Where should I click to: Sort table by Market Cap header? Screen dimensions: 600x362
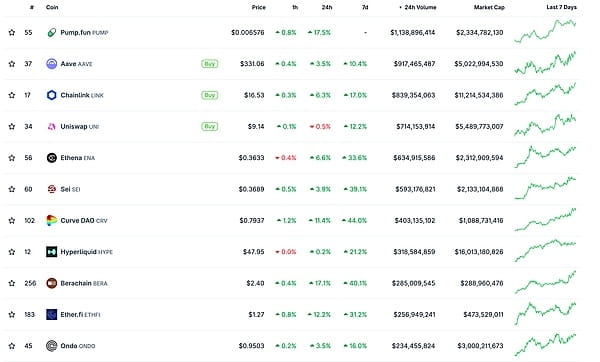click(x=489, y=7)
